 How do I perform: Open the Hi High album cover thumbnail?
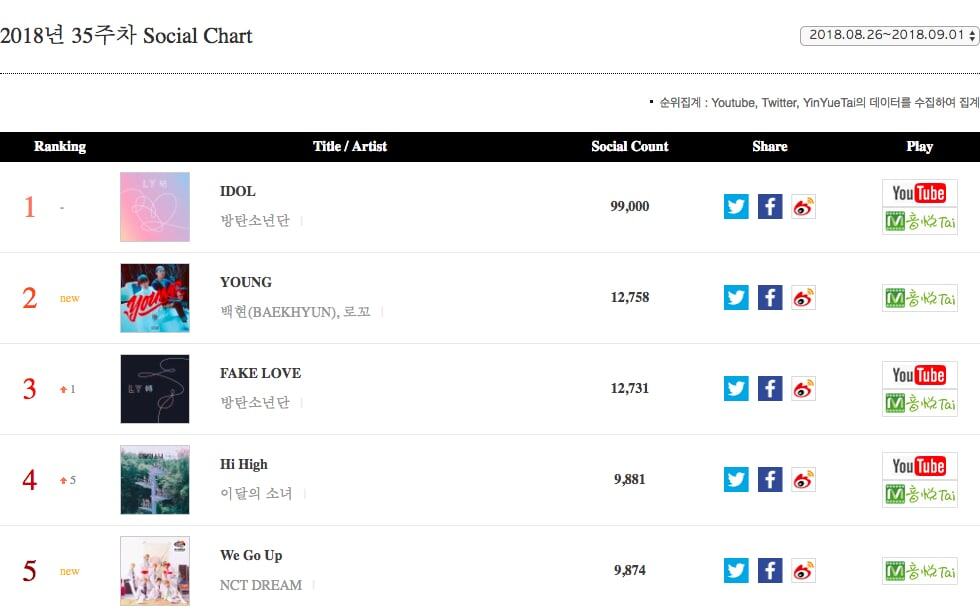[155, 480]
